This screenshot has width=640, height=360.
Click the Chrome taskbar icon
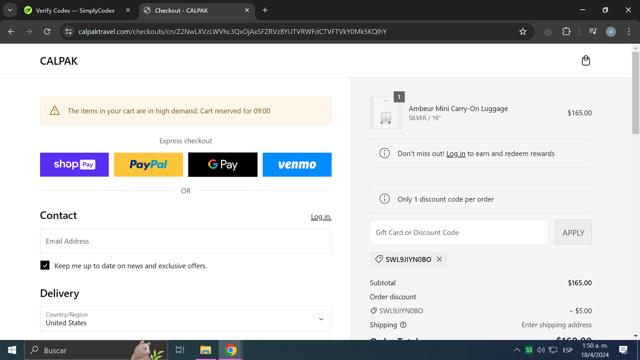click(231, 350)
